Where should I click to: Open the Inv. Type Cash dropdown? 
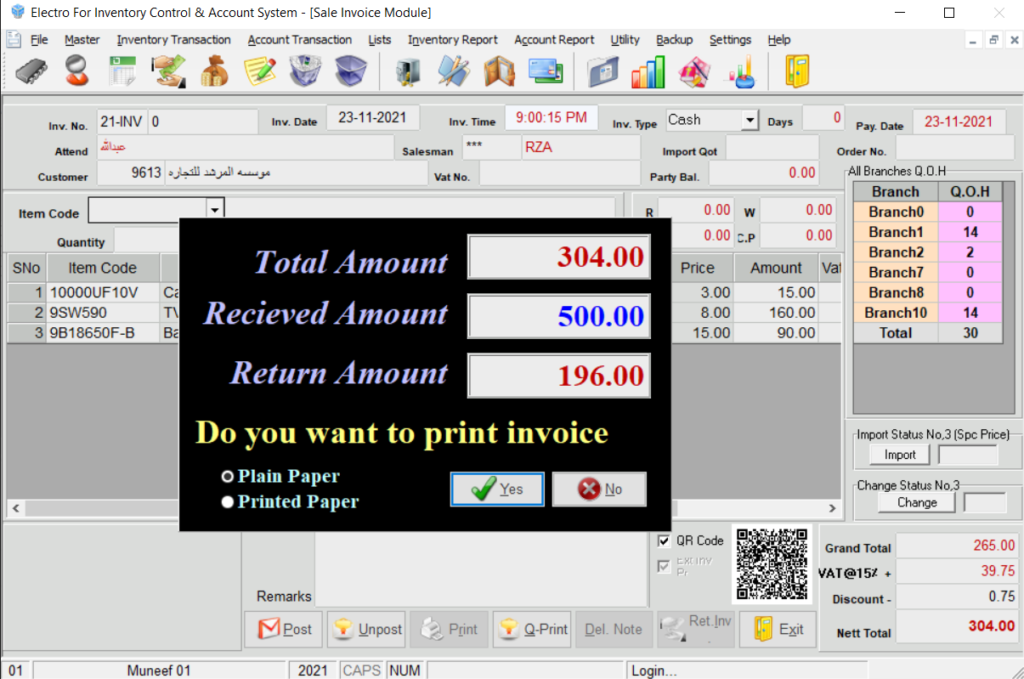tap(749, 120)
